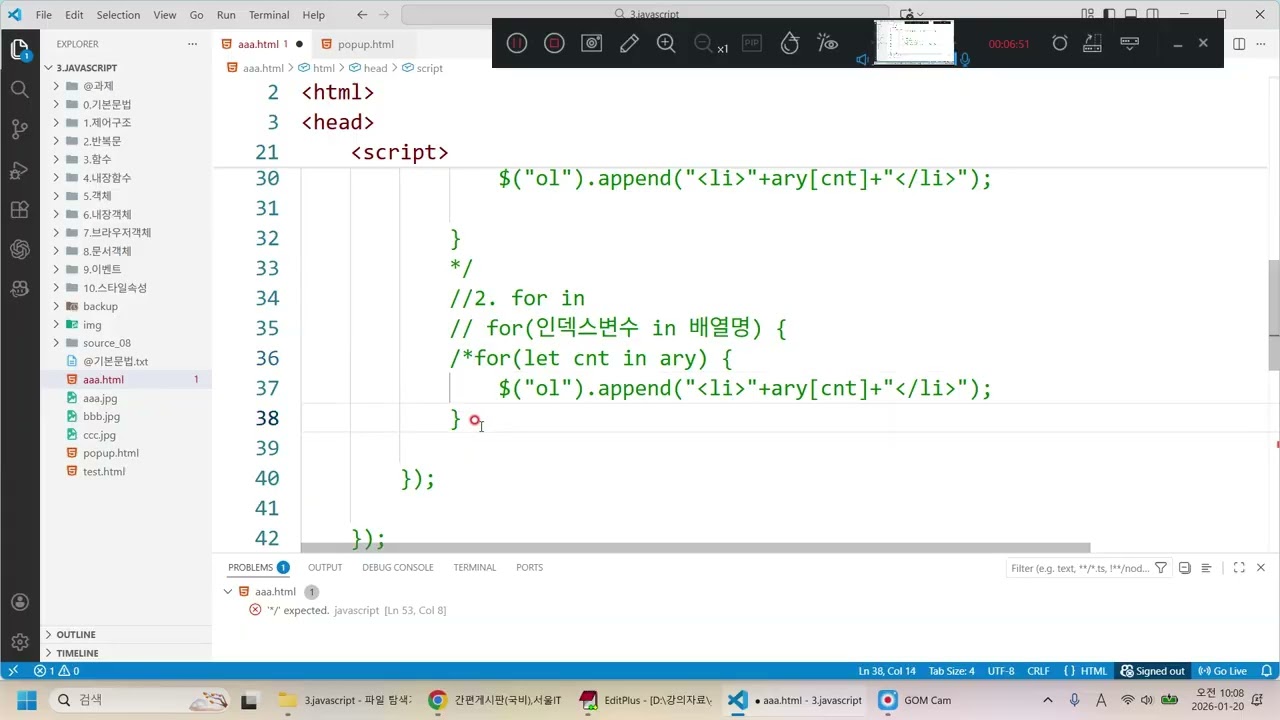Open the GOM Cam scheduled recording alarm icon
The height and width of the screenshot is (720, 1280).
pyautogui.click(x=1060, y=43)
